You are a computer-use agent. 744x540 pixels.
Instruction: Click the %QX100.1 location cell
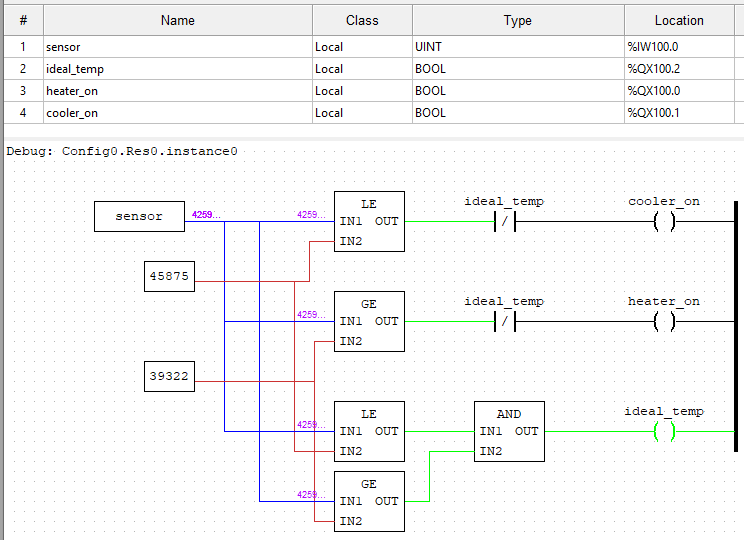[x=679, y=113]
